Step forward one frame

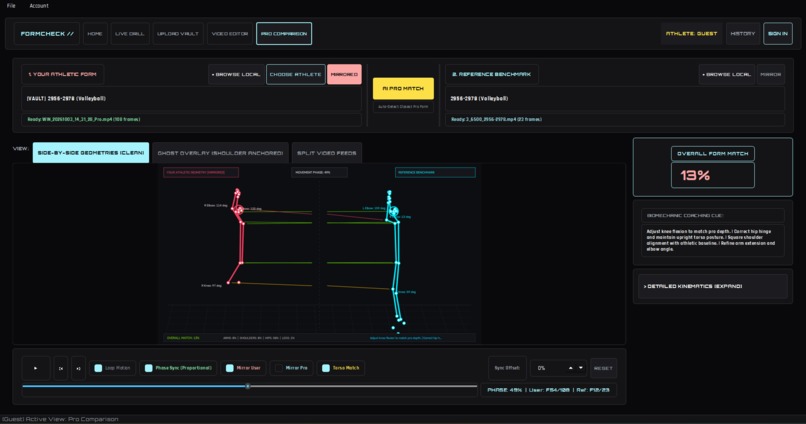(78, 368)
